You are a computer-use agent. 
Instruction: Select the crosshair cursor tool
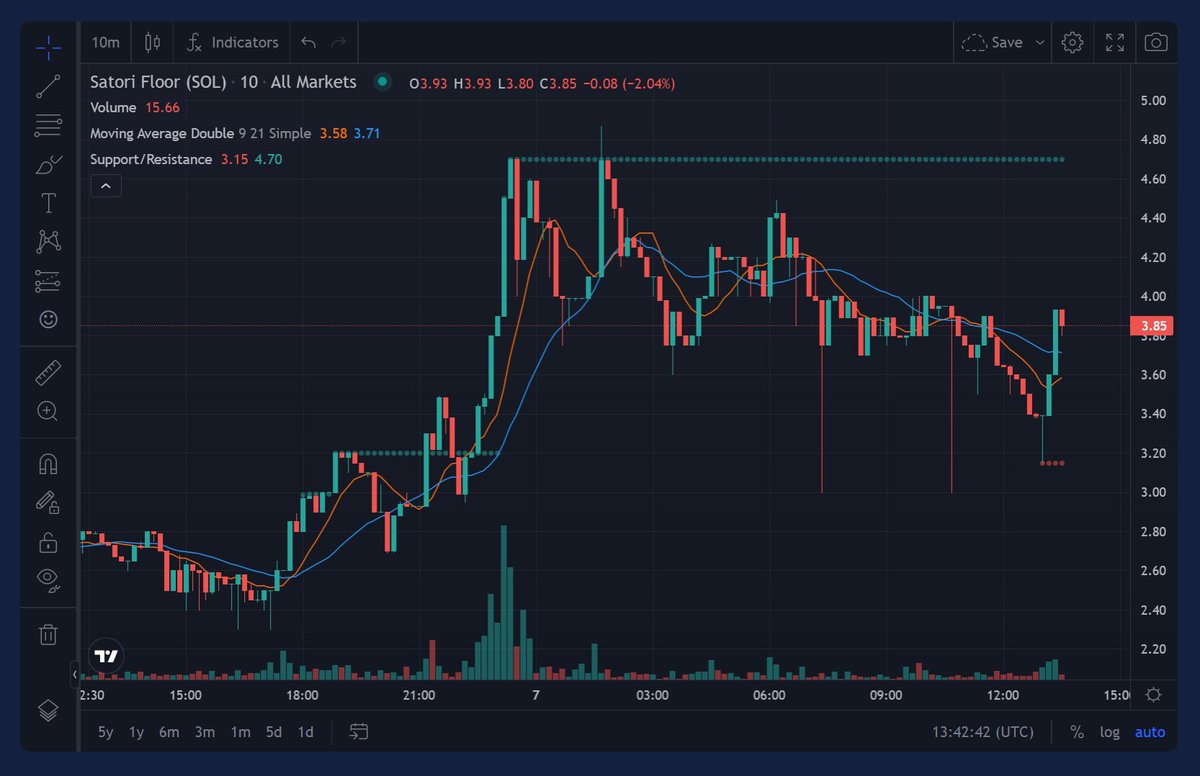tap(47, 44)
